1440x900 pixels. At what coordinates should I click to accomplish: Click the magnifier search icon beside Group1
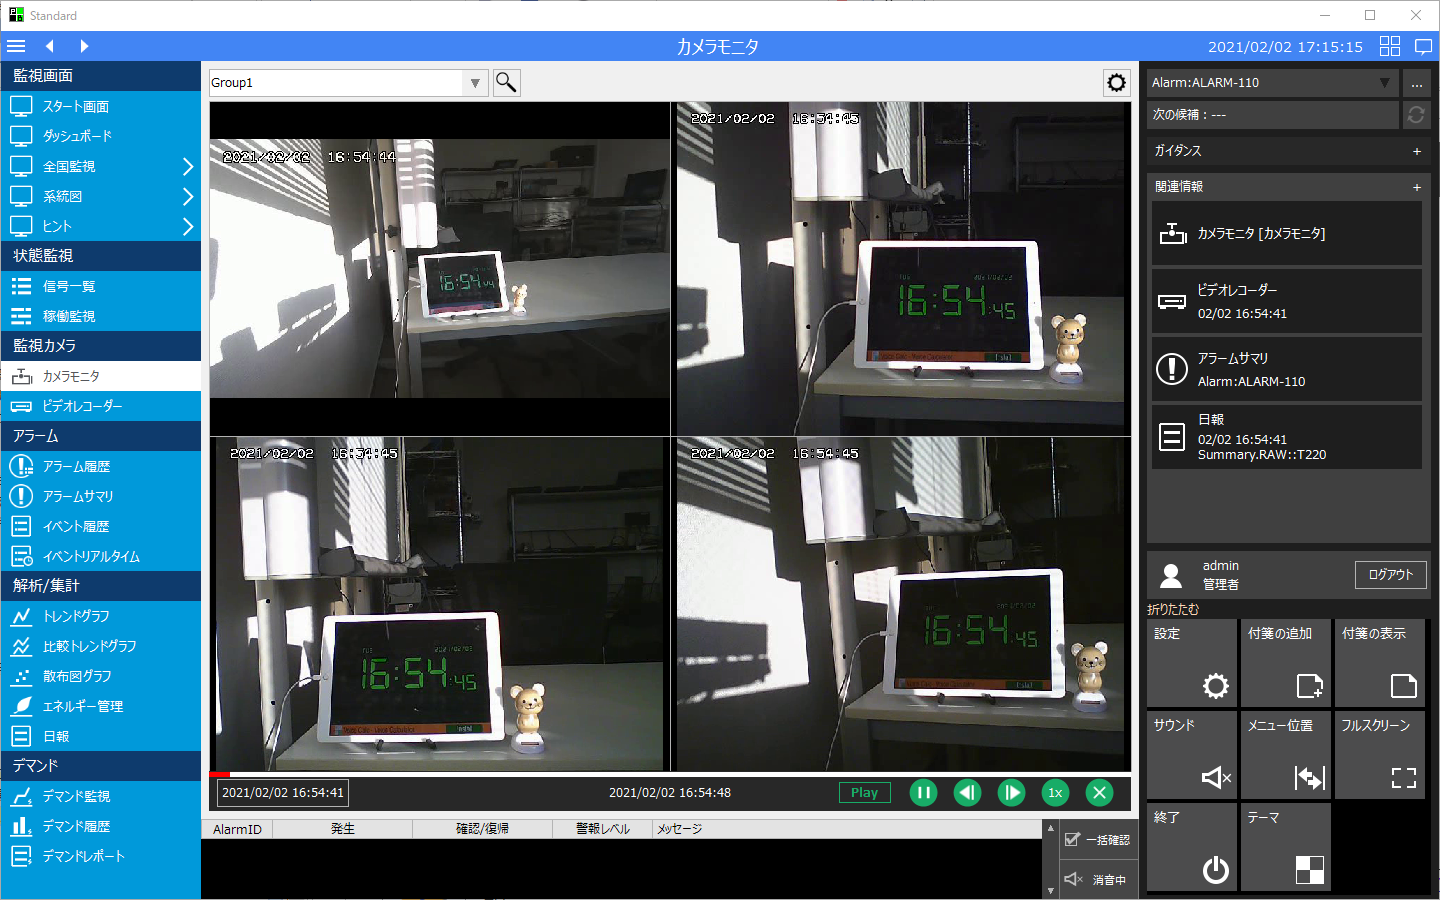point(506,83)
